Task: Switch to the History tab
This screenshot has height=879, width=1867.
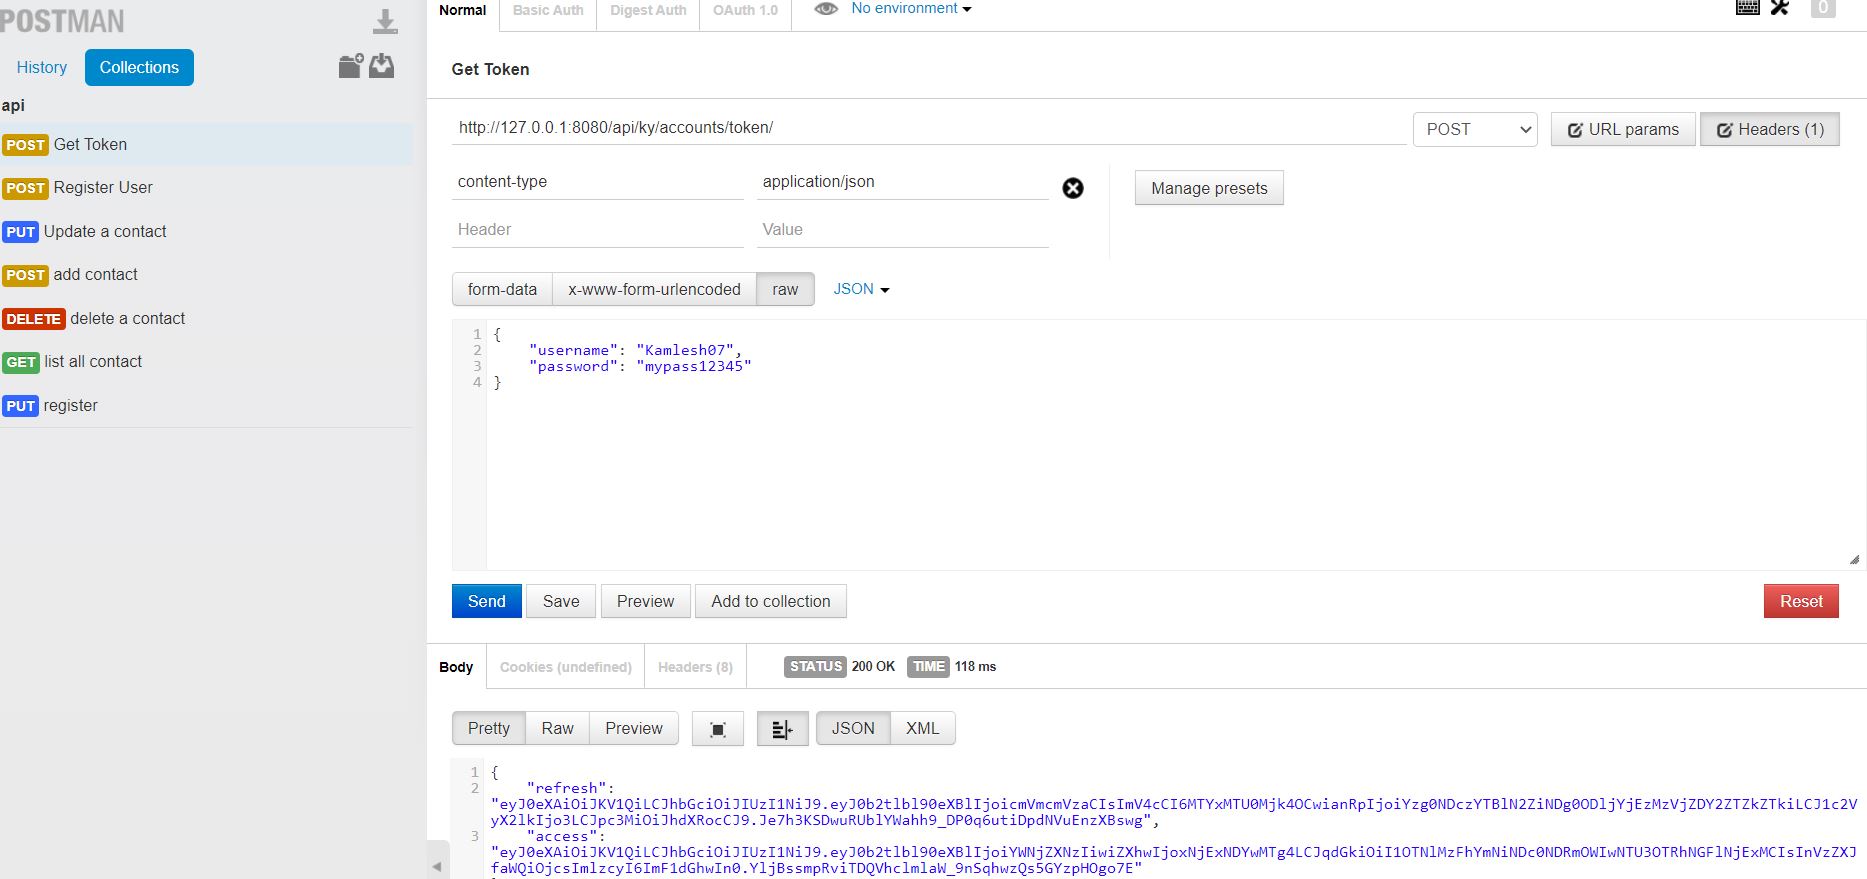Action: pyautogui.click(x=42, y=67)
